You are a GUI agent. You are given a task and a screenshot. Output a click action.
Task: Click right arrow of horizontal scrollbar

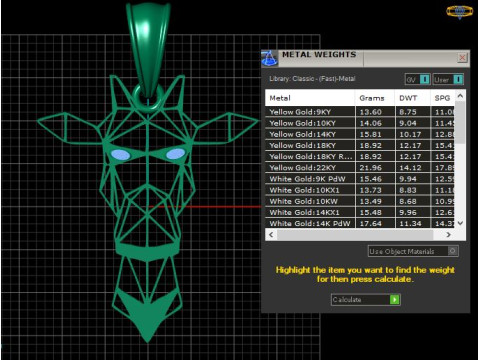point(448,235)
